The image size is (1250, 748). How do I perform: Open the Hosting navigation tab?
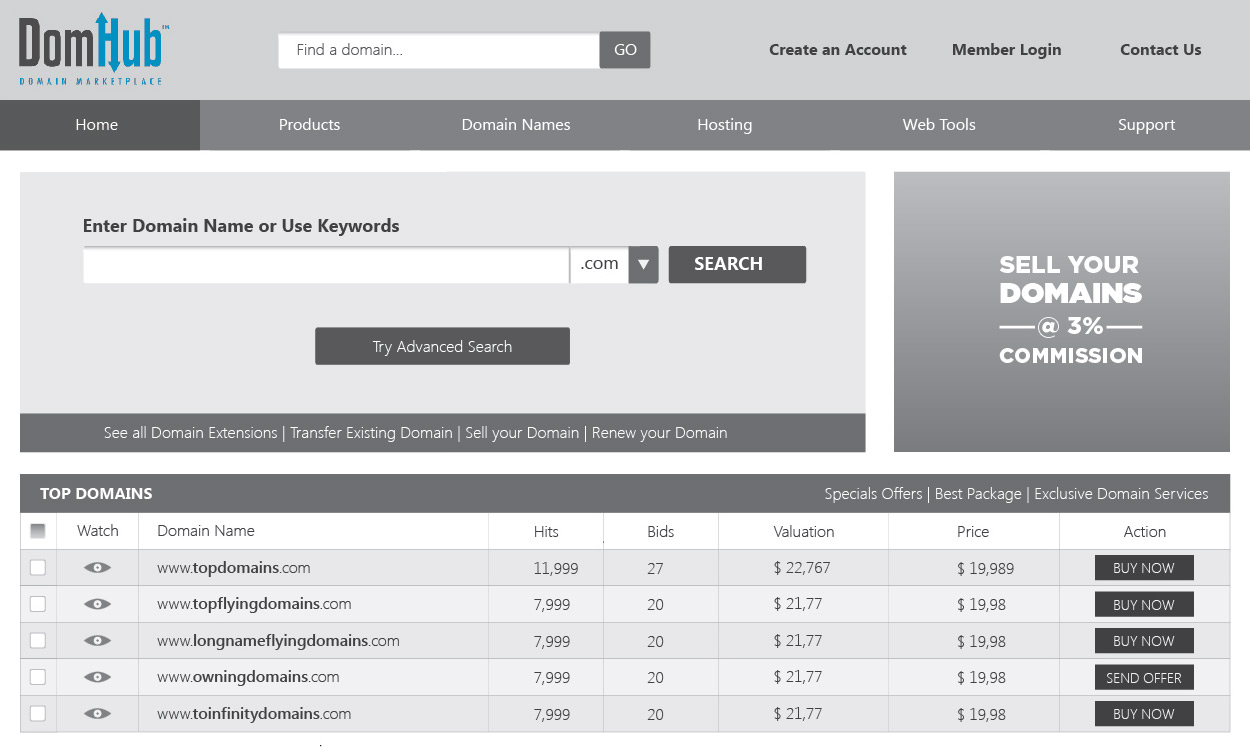(x=724, y=125)
